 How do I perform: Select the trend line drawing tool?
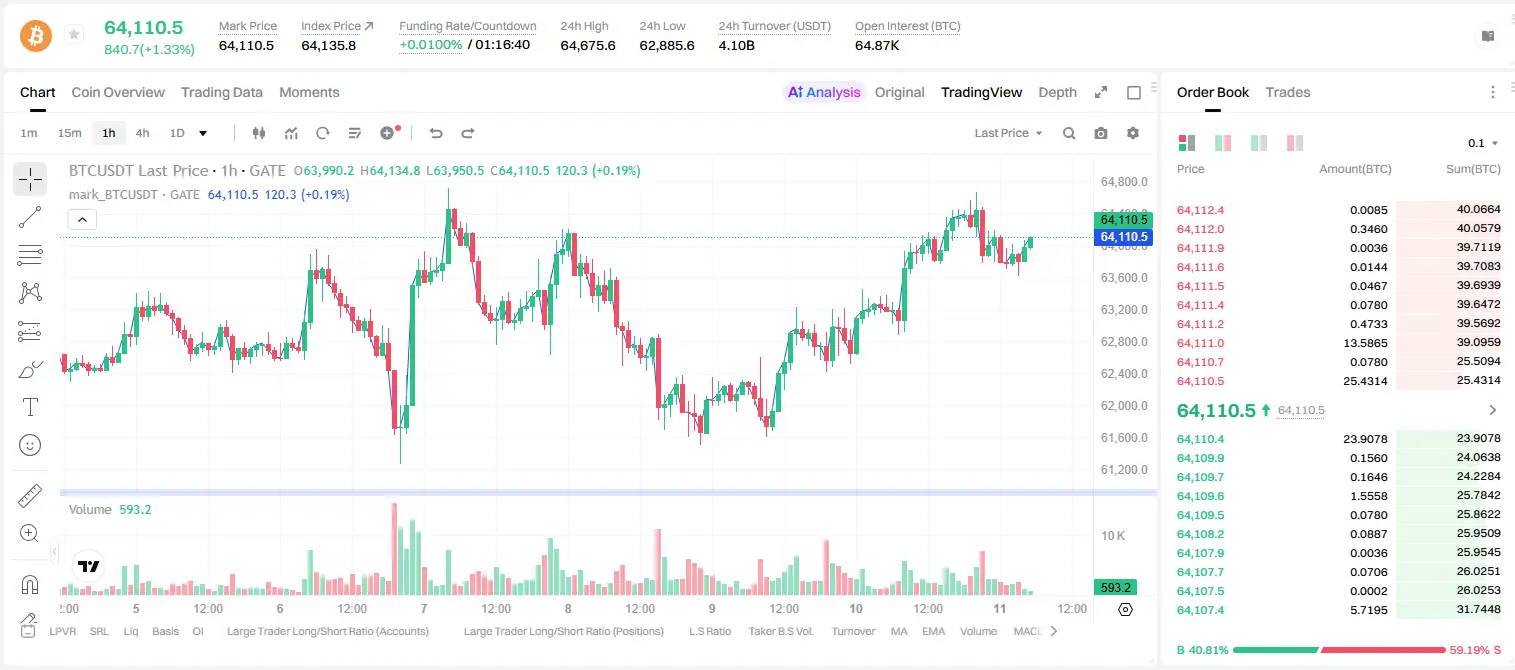coord(30,217)
